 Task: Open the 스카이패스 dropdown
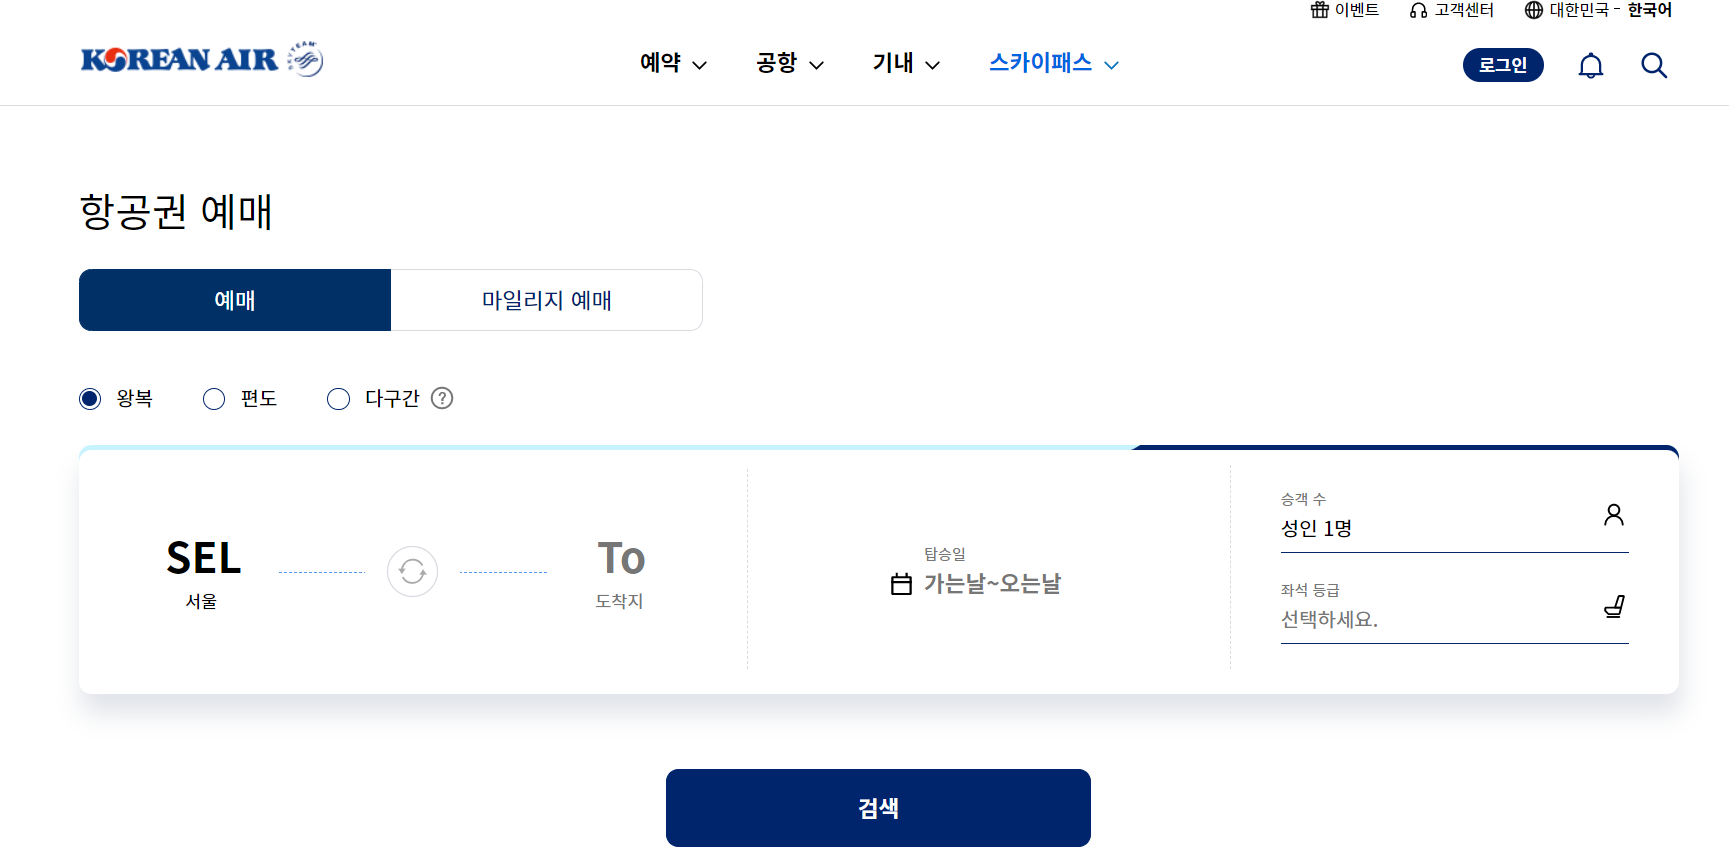click(x=1052, y=62)
